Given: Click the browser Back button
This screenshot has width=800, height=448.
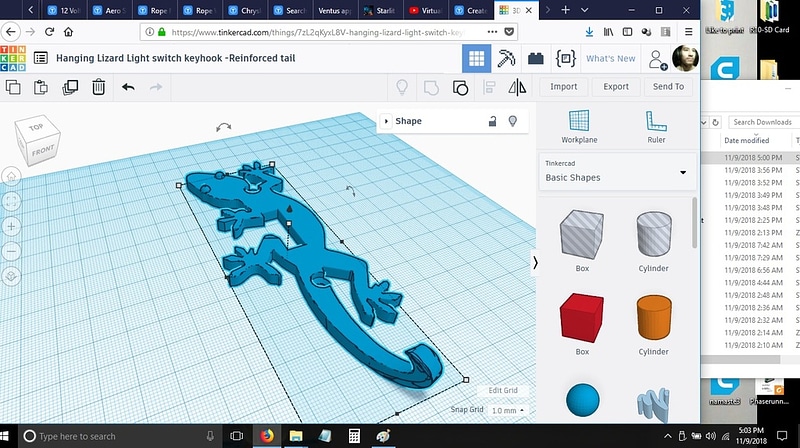Looking at the screenshot, I should tap(11, 32).
